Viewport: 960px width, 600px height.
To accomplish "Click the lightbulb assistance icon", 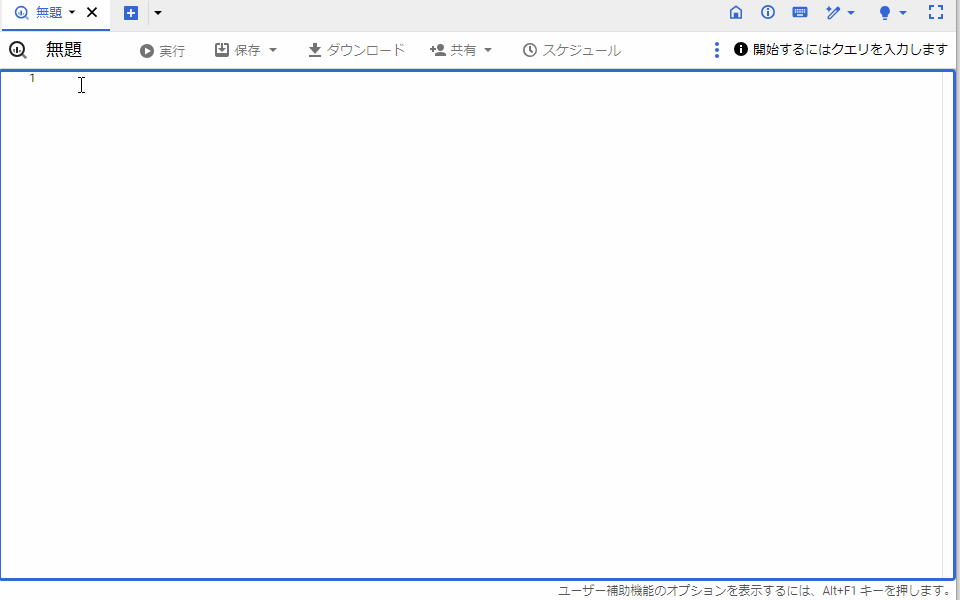I will [x=886, y=13].
